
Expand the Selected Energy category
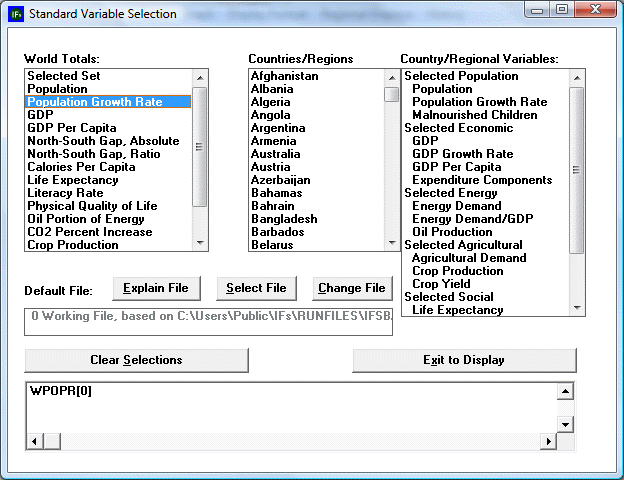pyautogui.click(x=453, y=193)
